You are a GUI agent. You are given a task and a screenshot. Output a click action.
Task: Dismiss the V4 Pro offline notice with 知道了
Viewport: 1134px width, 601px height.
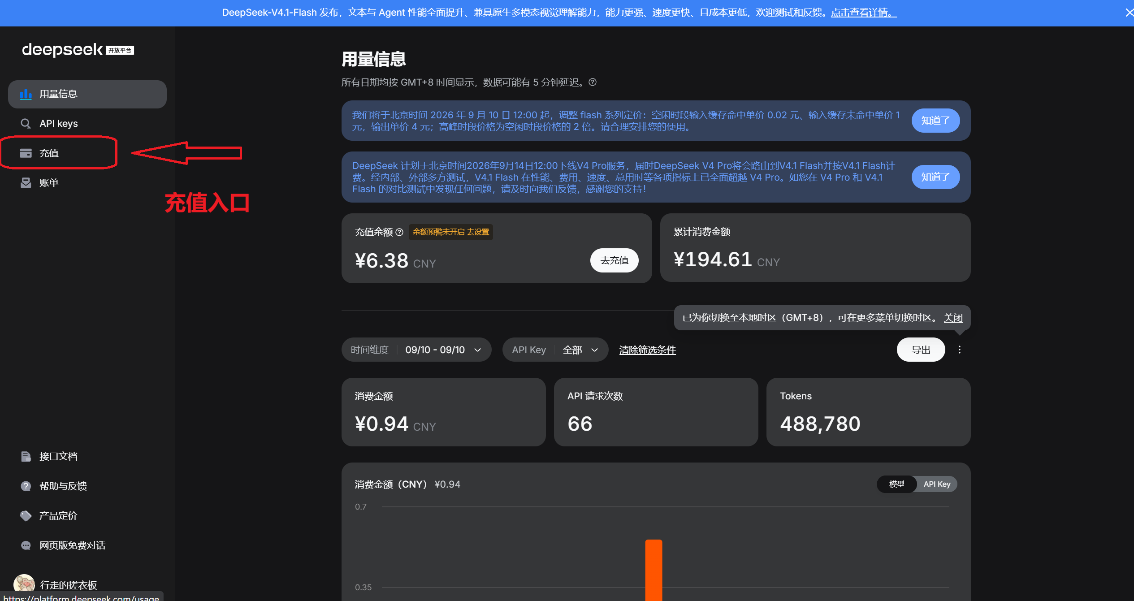[x=935, y=176]
